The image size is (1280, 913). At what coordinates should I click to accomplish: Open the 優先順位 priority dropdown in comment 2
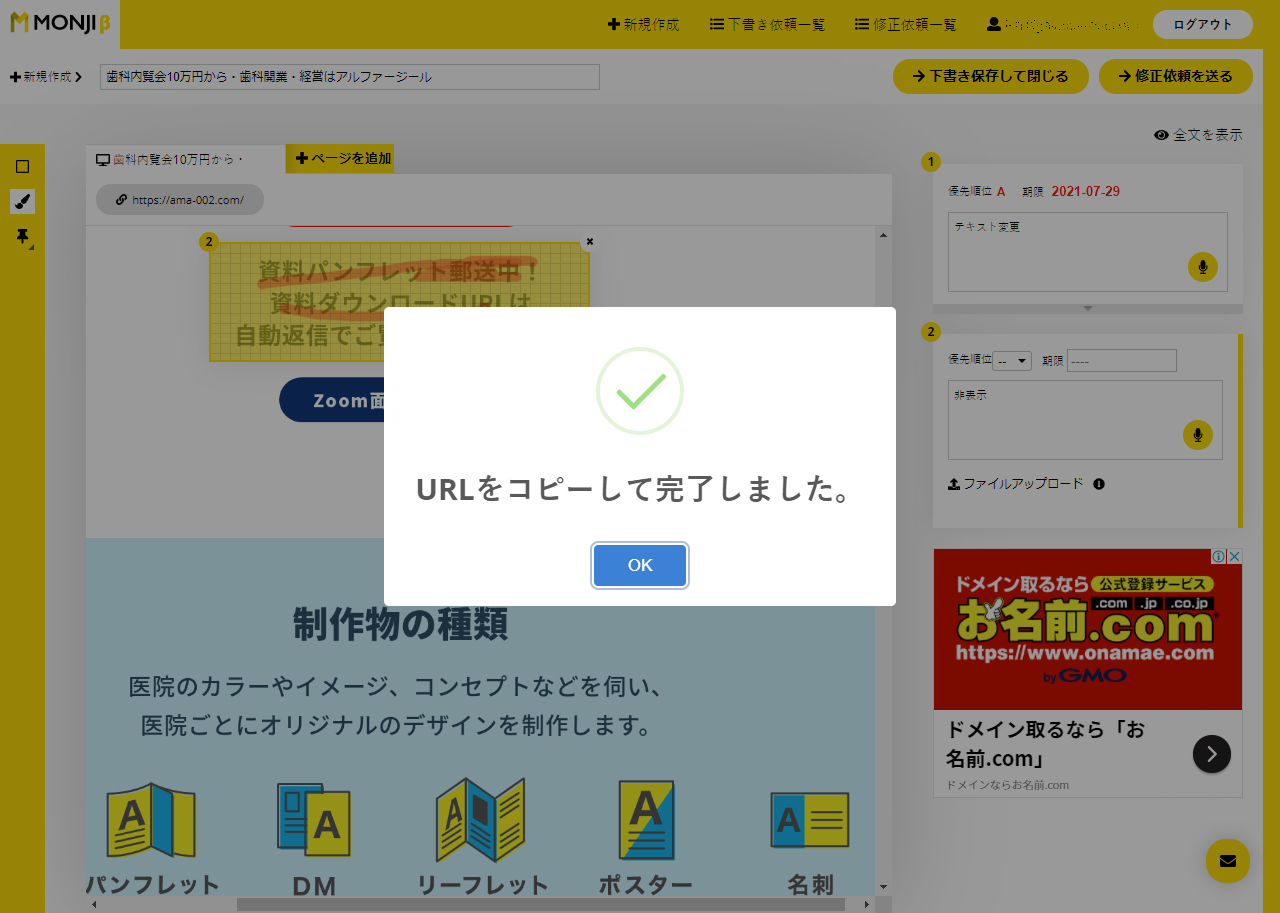1012,360
